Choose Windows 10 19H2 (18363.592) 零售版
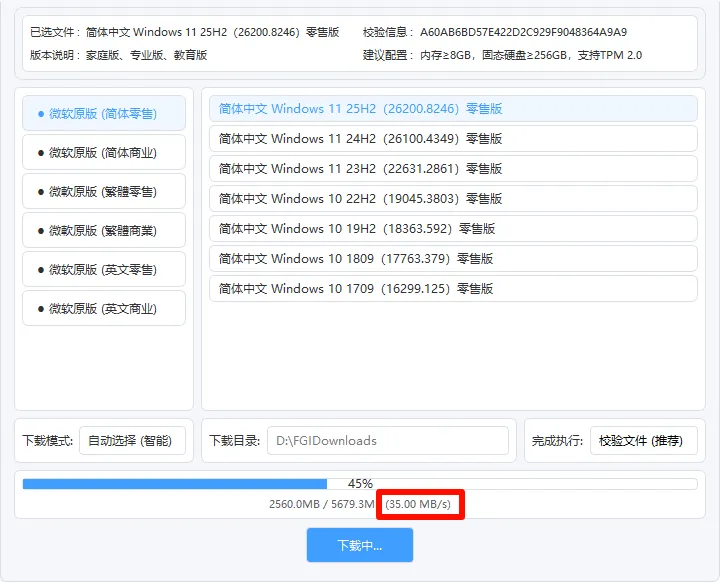Screen dimensions: 720x582 coord(453,229)
